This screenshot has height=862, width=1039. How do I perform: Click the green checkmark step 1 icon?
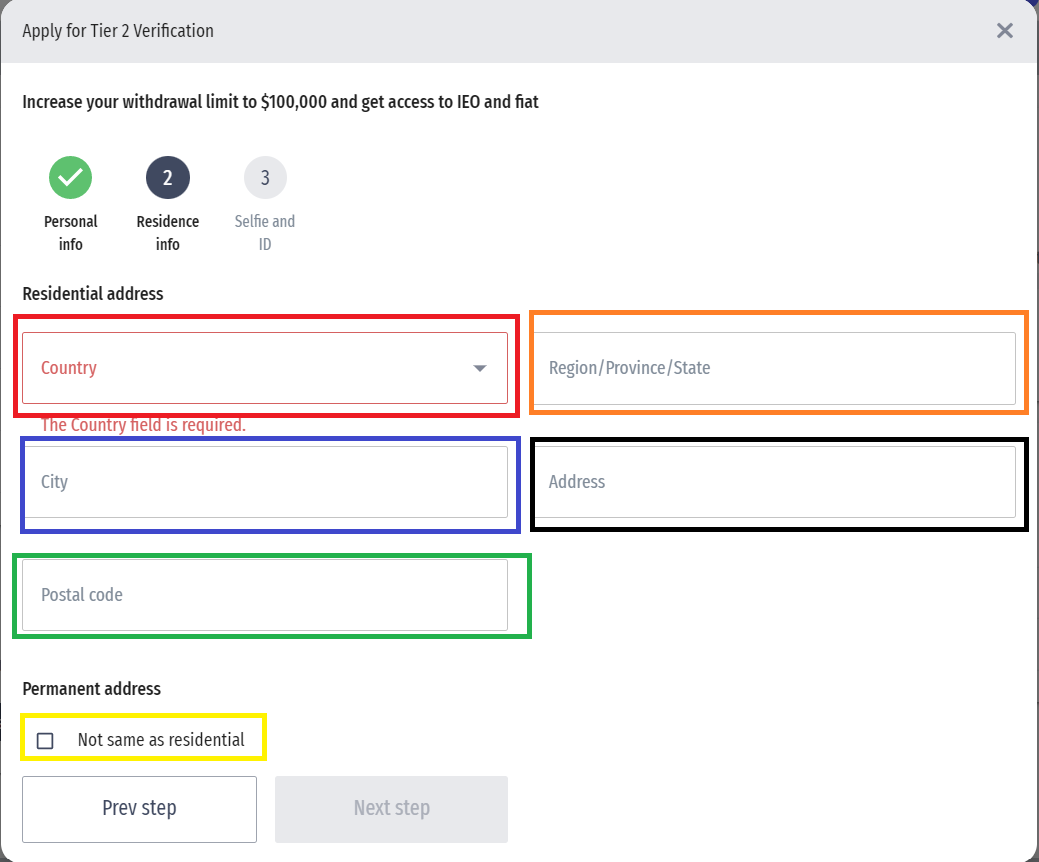[70, 178]
